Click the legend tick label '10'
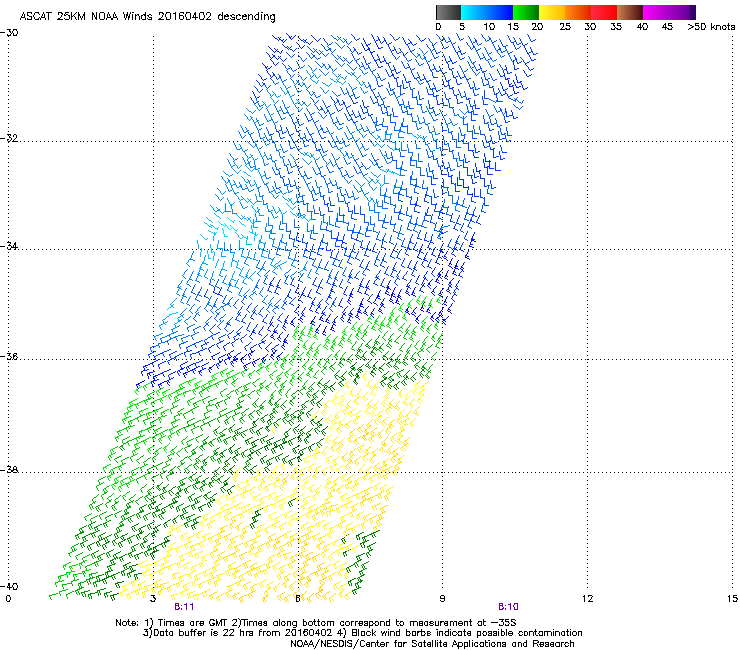740x650 pixels. [x=489, y=27]
